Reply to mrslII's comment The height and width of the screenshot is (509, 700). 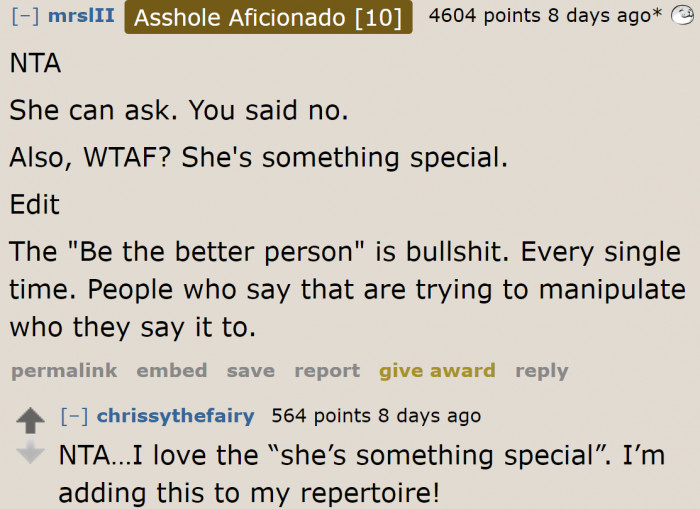pos(541,371)
